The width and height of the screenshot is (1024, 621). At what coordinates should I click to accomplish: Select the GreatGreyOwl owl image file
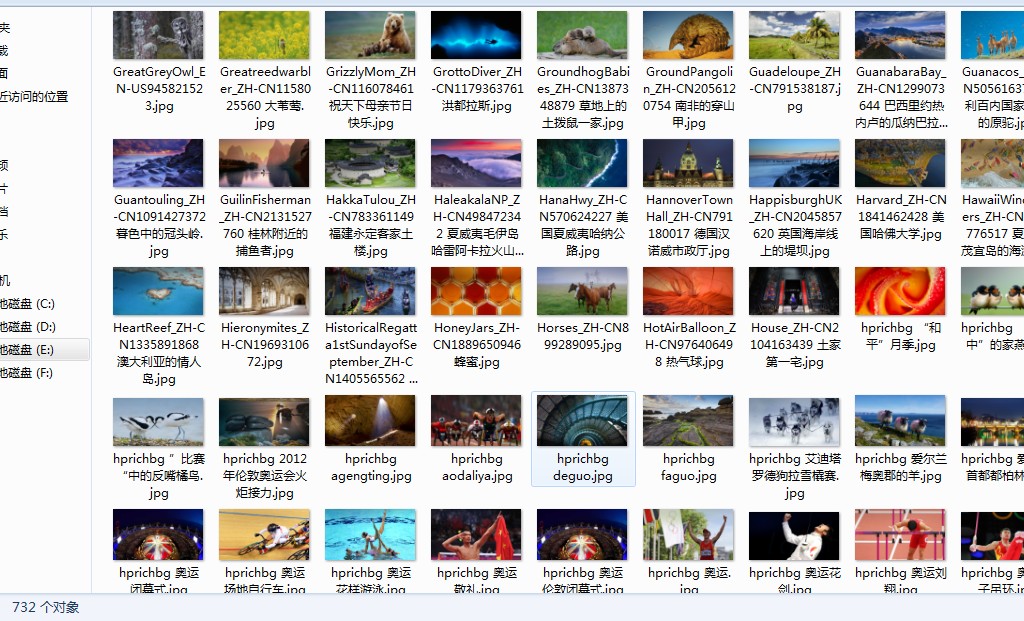point(158,35)
